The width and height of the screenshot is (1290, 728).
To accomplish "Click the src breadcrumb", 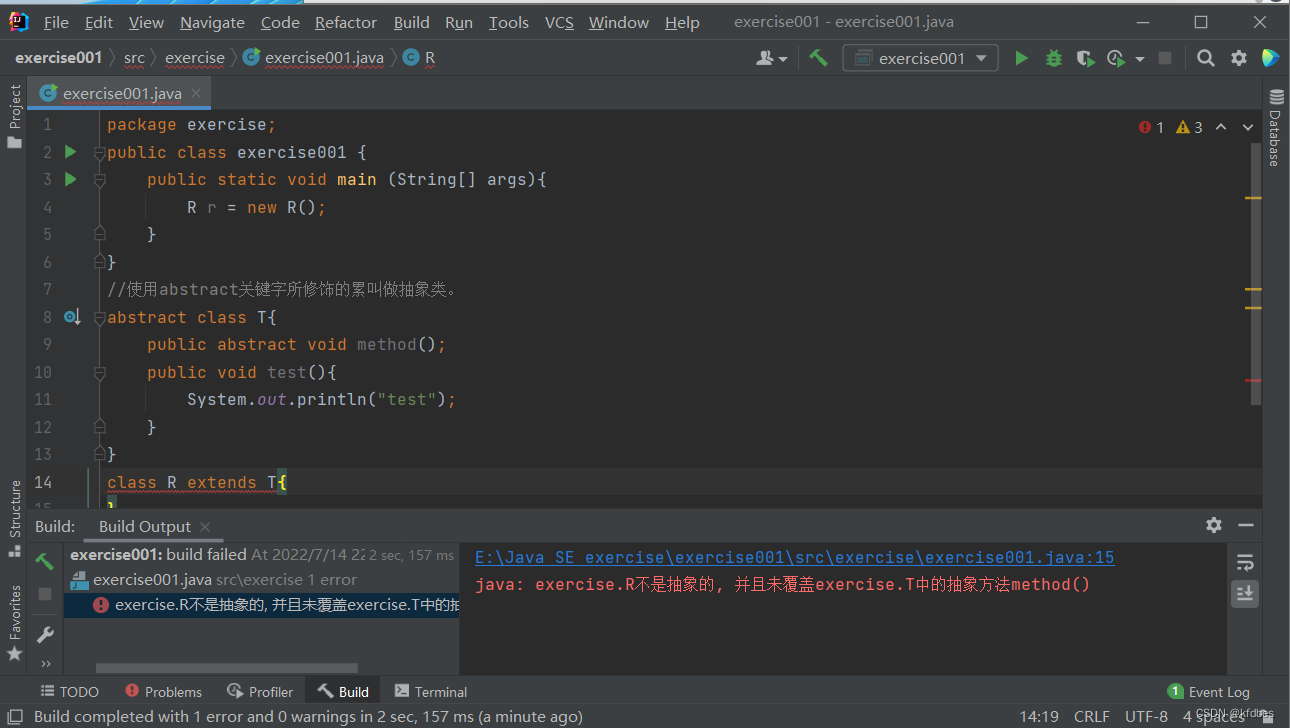I will click(134, 58).
